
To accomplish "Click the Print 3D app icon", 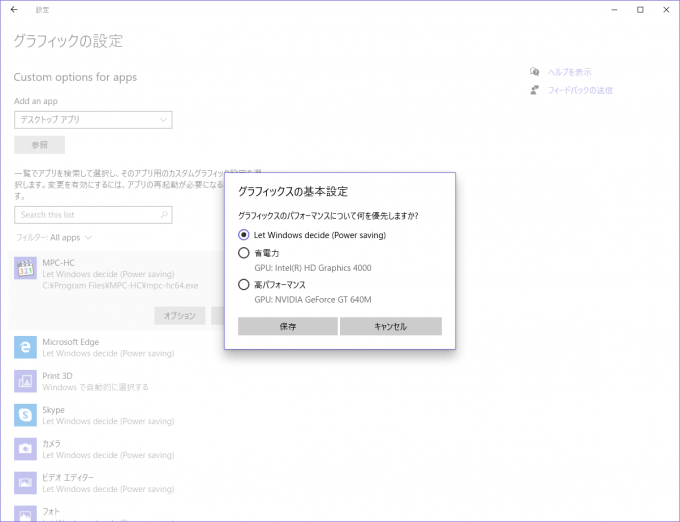I will pos(25,381).
